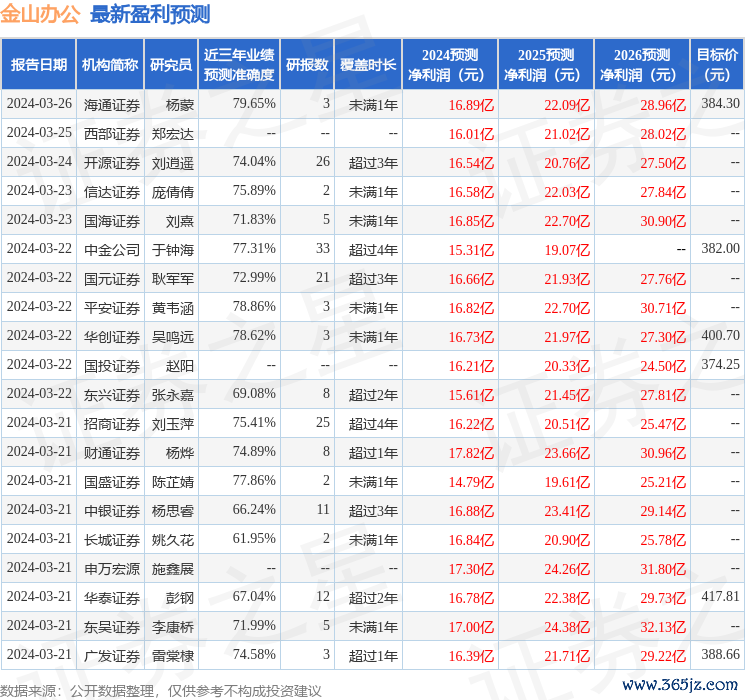Click report count 33 for 中金公司
Image resolution: width=745 pixels, height=700 pixels.
[x=323, y=248]
